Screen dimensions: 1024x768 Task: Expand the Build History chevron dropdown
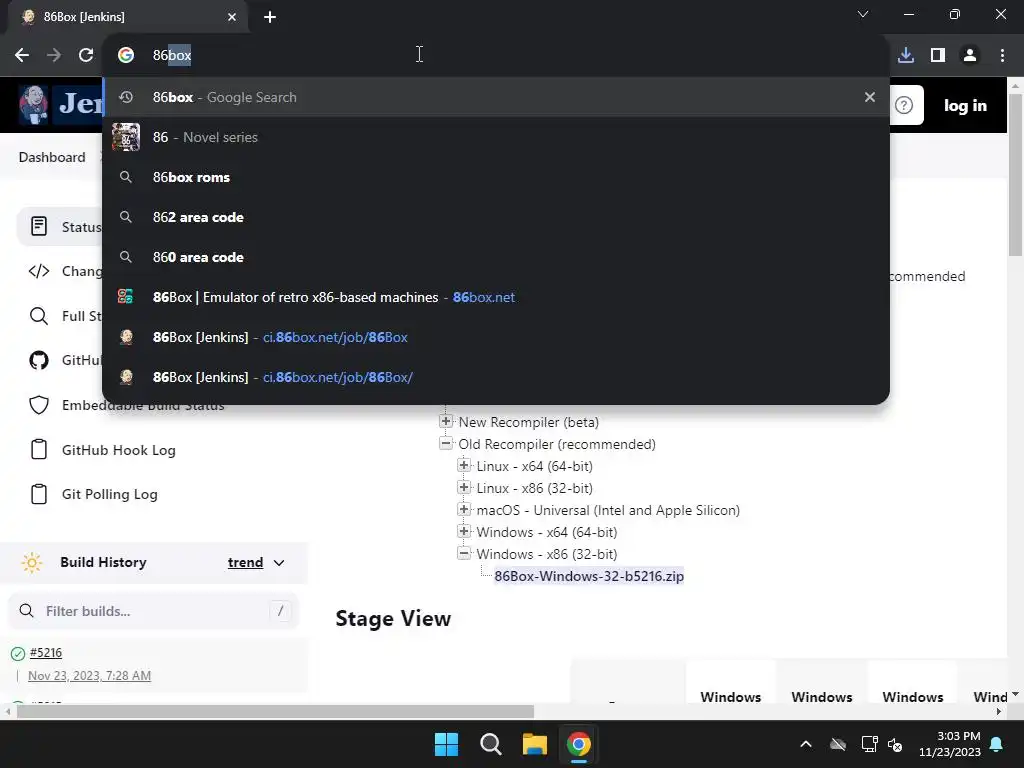(279, 562)
